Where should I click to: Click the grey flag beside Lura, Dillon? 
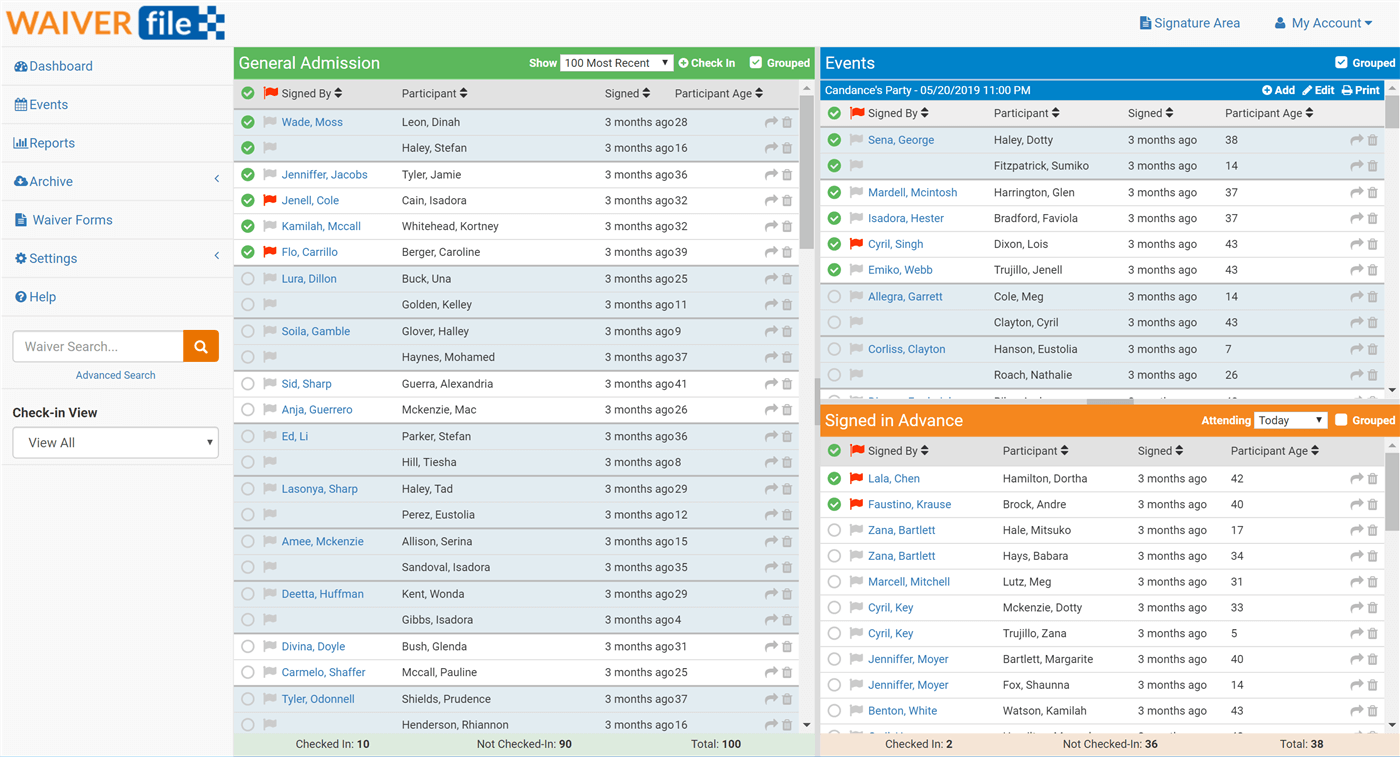[x=270, y=279]
